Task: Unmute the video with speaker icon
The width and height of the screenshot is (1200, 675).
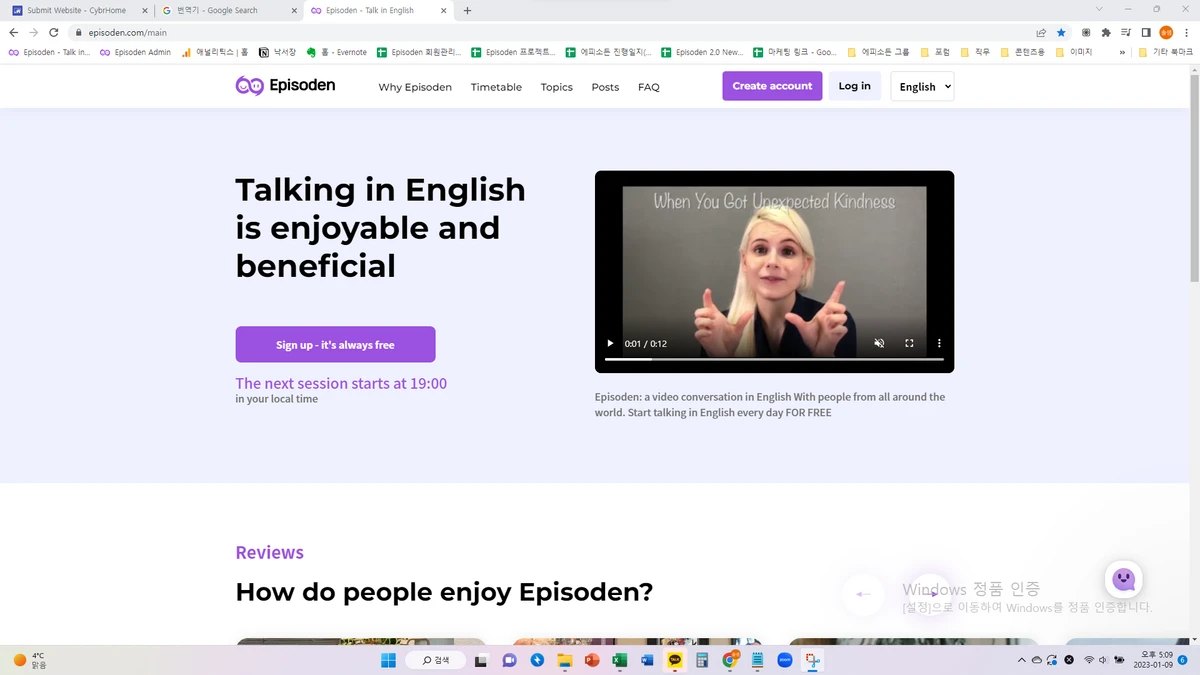Action: tap(879, 343)
